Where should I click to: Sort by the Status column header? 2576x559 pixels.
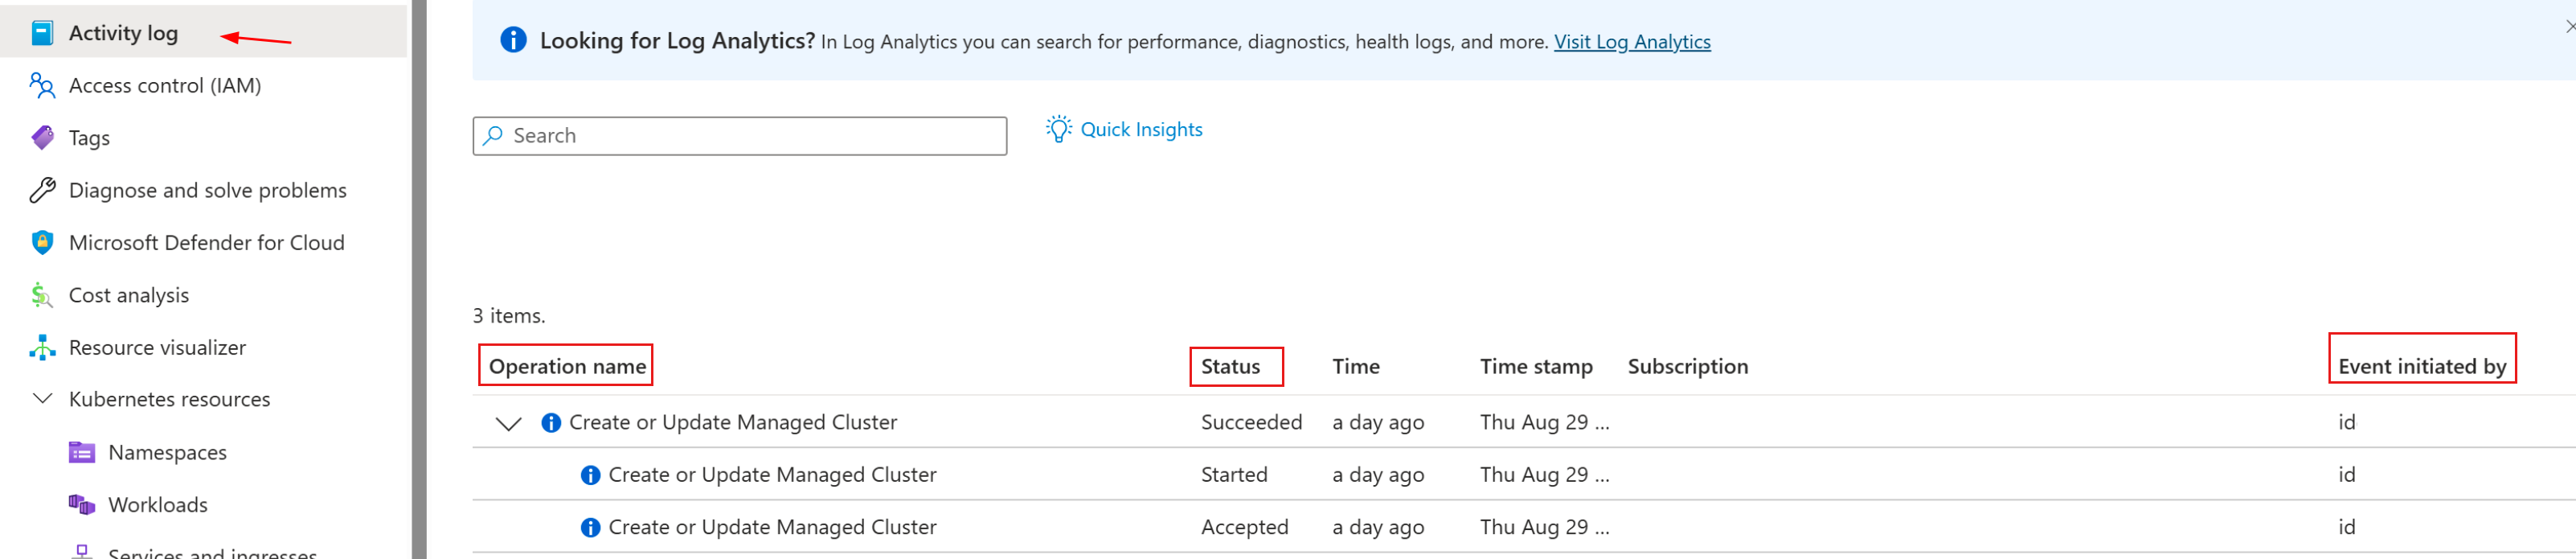pos(1230,367)
